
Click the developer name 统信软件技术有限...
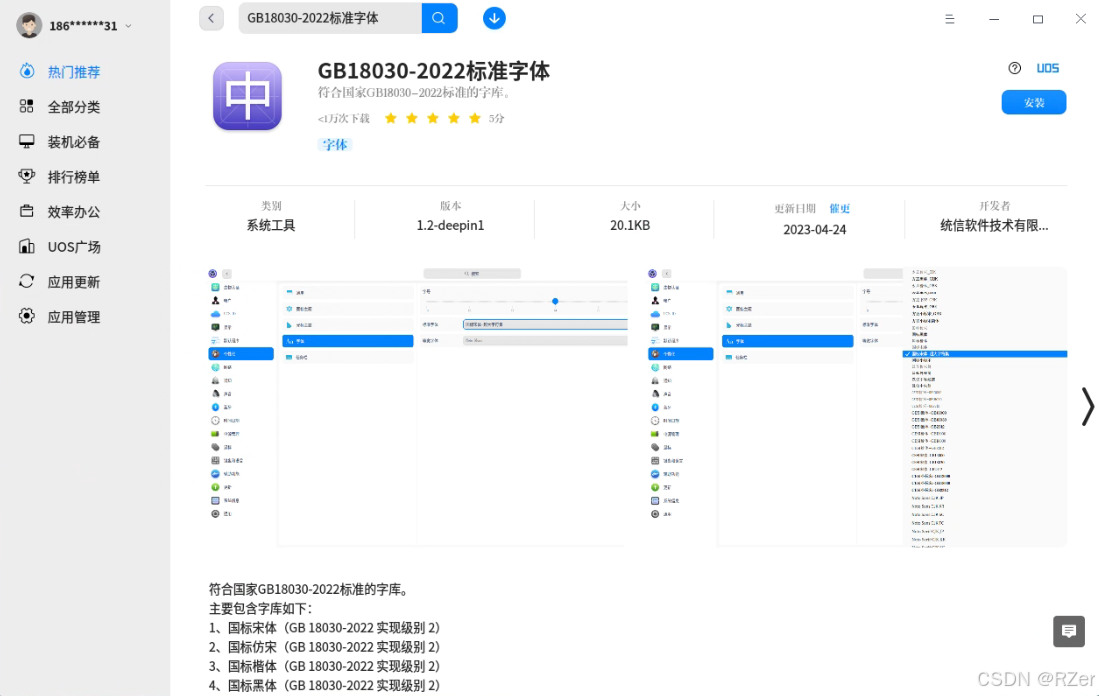[x=994, y=226]
